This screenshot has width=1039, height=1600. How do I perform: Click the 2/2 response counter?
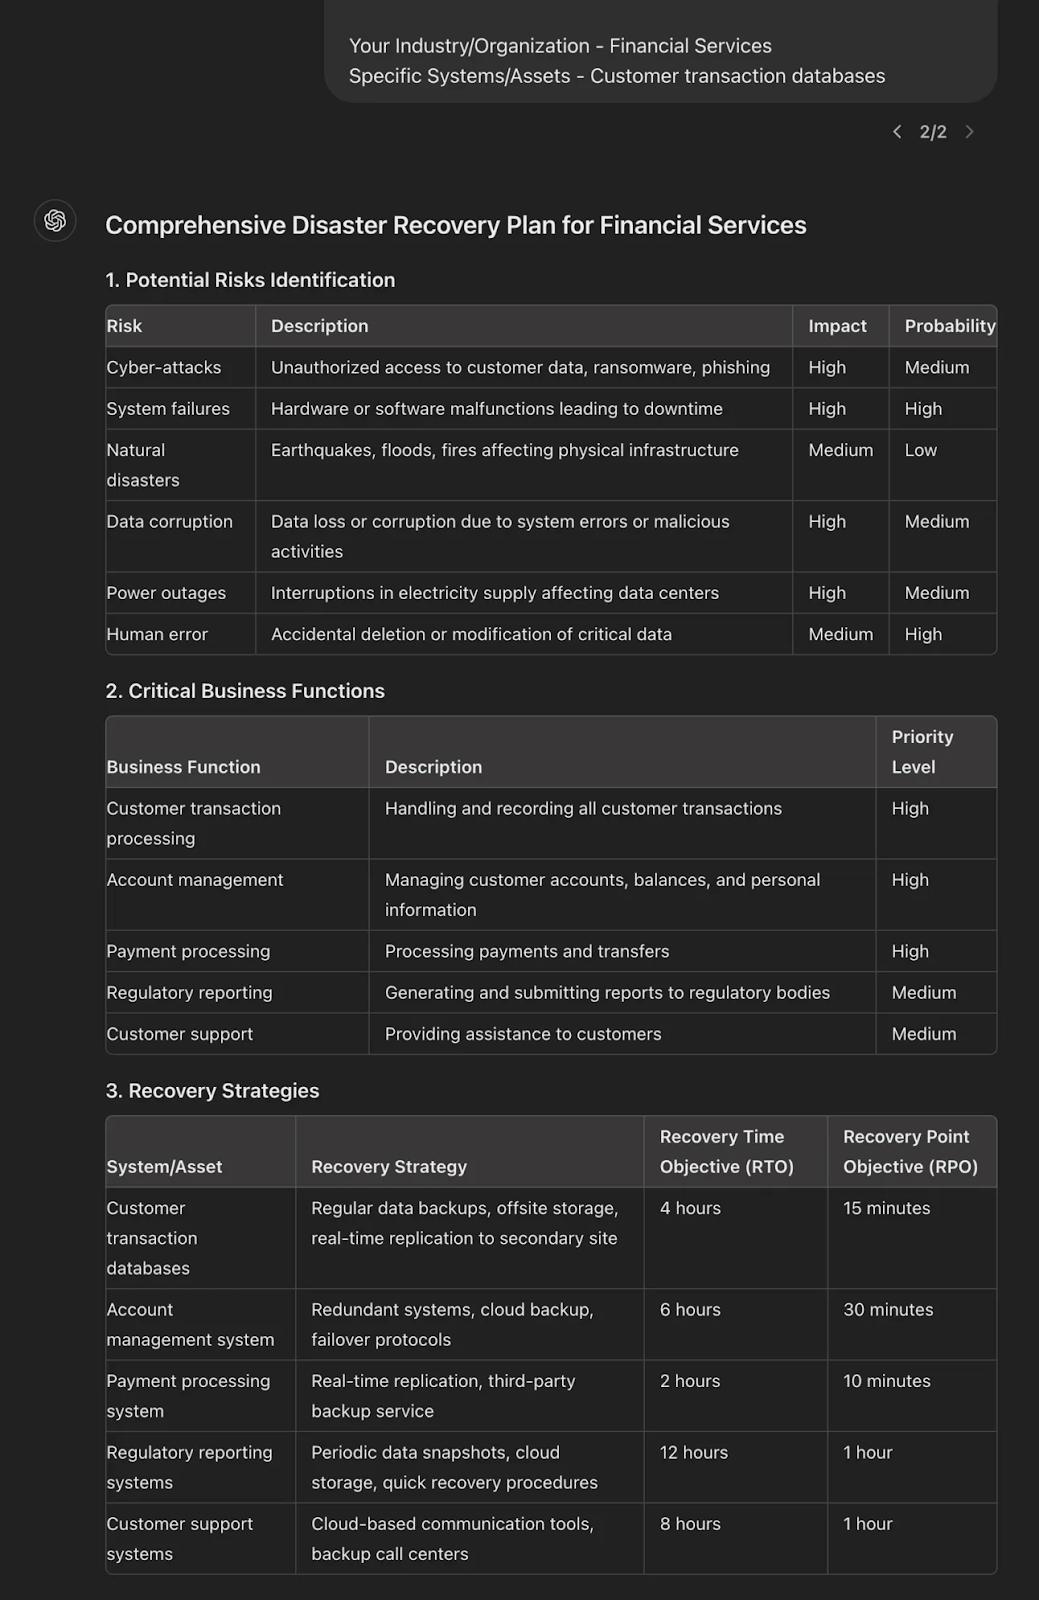pos(933,132)
